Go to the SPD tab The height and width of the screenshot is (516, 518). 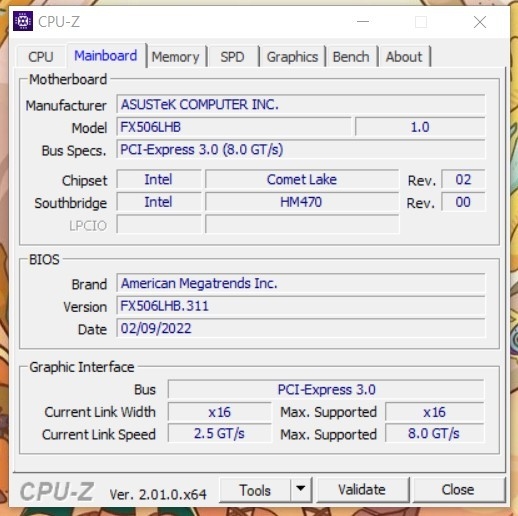tap(232, 57)
